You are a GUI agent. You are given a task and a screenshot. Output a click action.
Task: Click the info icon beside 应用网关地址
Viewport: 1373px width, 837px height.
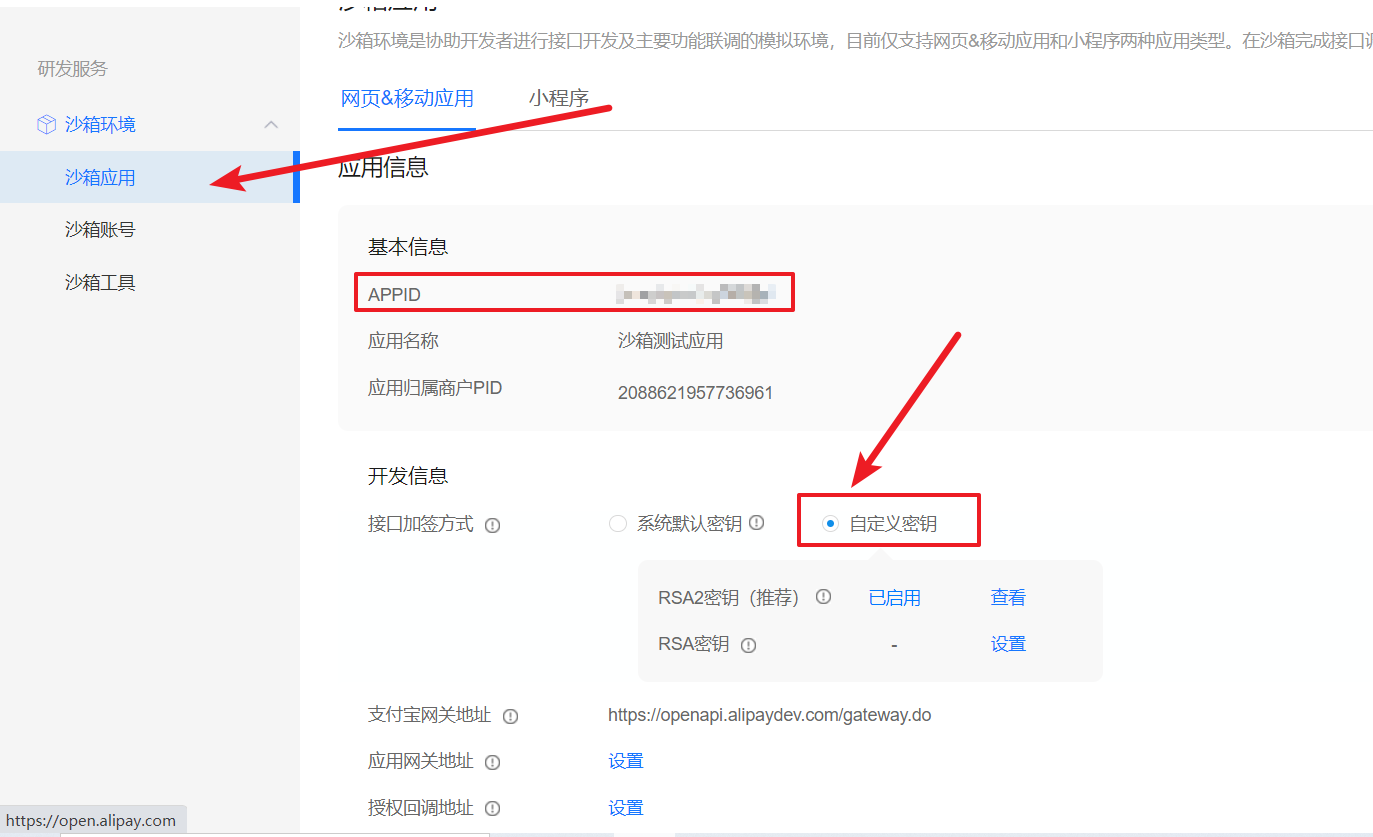492,762
